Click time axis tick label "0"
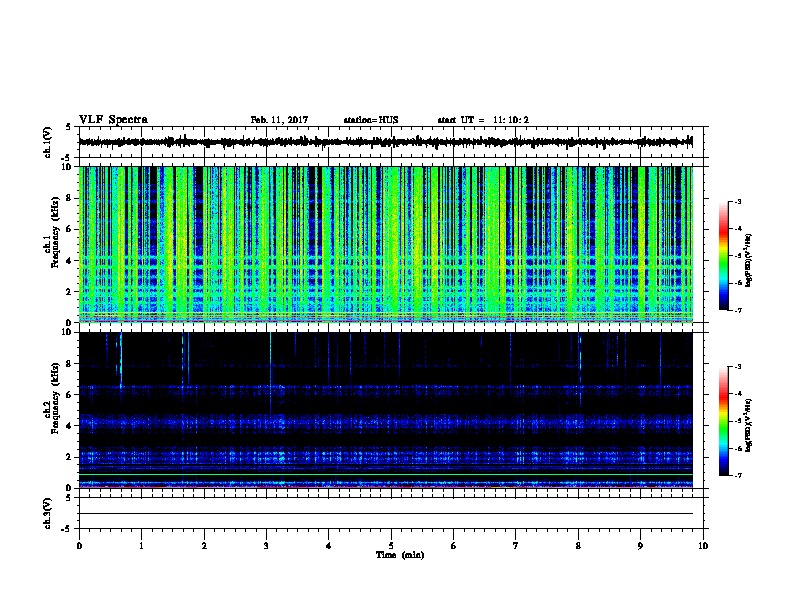This screenshot has width=792, height=612. (x=79, y=546)
